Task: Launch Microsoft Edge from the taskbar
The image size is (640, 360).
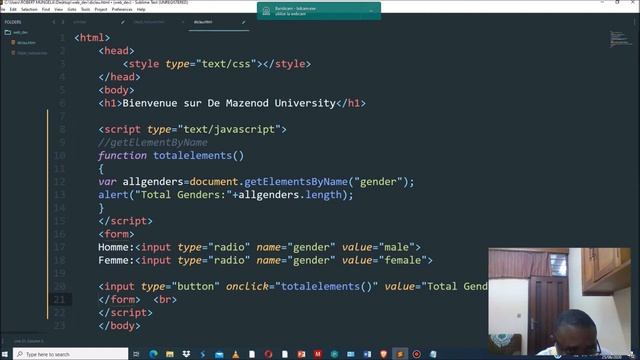Action: tap(153, 354)
